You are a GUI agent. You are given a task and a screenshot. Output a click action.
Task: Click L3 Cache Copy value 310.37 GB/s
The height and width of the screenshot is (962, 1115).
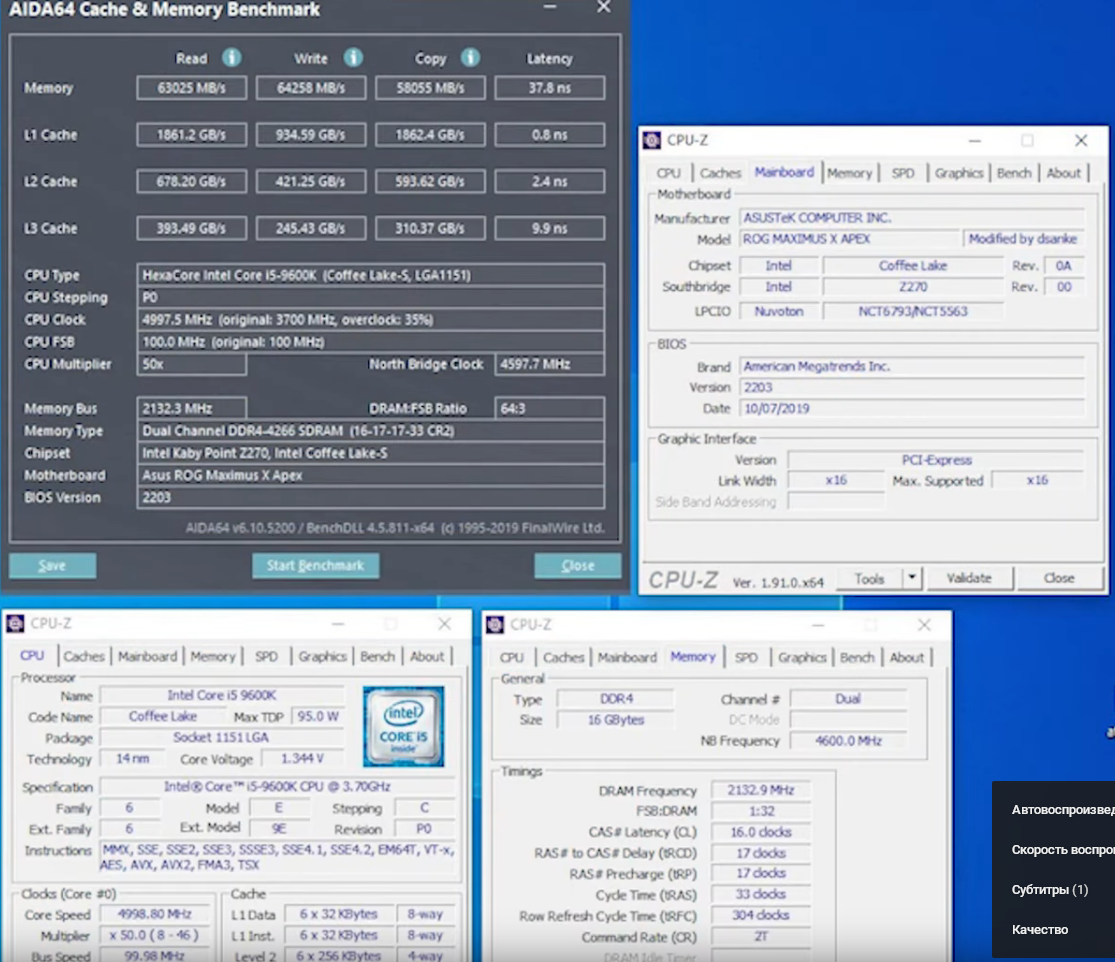[x=430, y=228]
